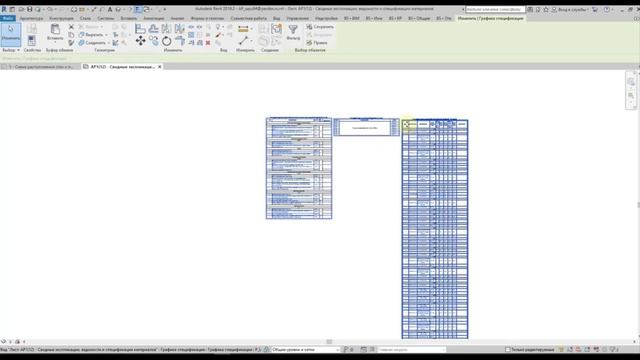This screenshot has height=360, width=640.
Task: Click Cut geometry (Вырезать) button
Action: coord(91,35)
